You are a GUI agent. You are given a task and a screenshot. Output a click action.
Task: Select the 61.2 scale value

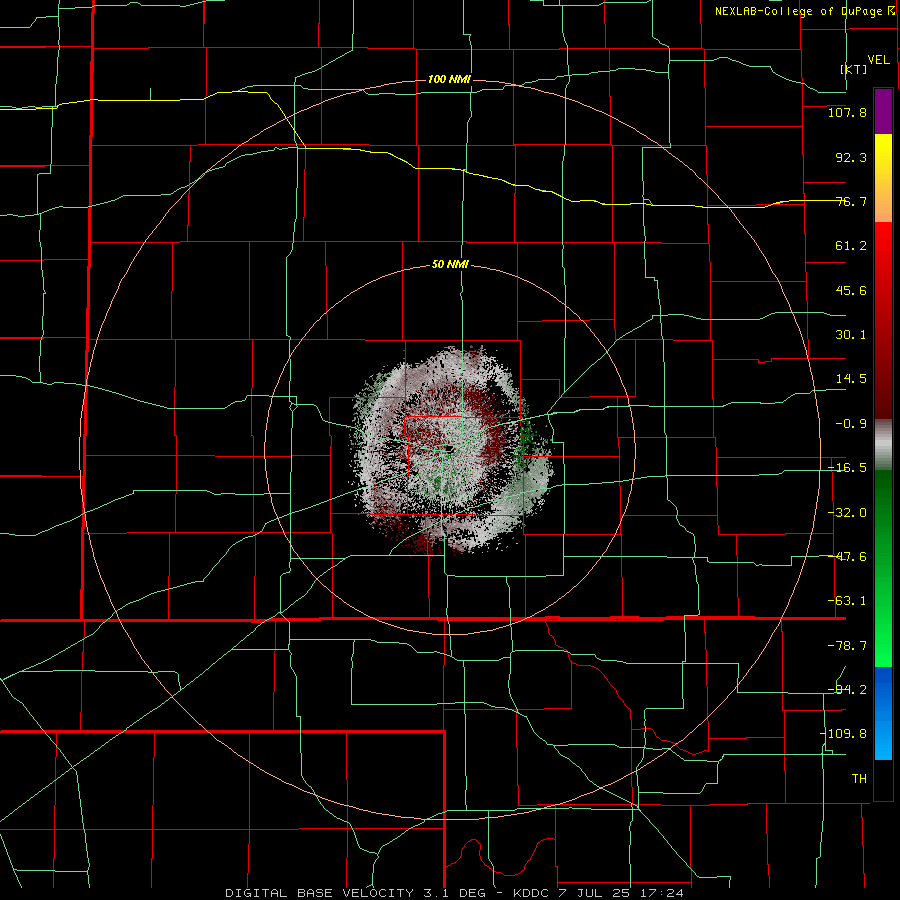pos(851,246)
